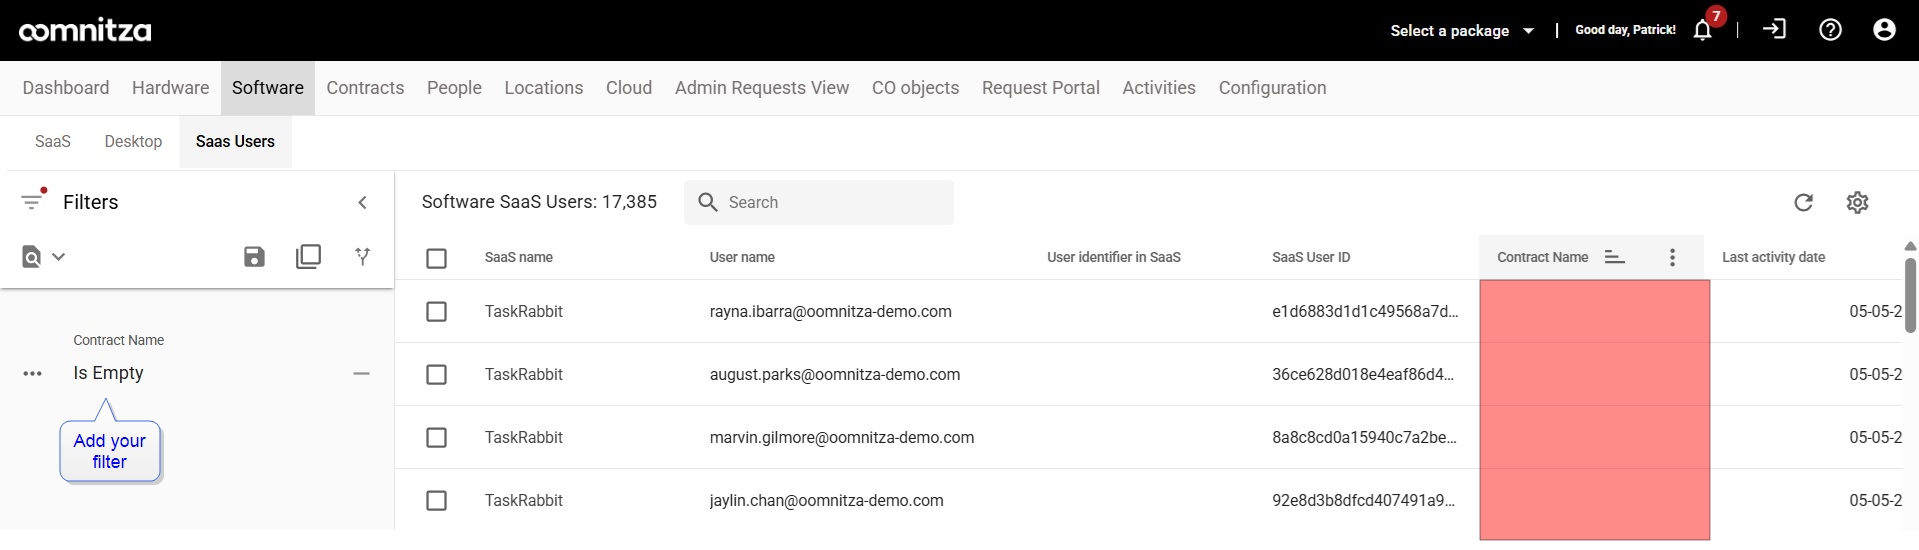Click the merge branch icon in filters

tap(363, 257)
